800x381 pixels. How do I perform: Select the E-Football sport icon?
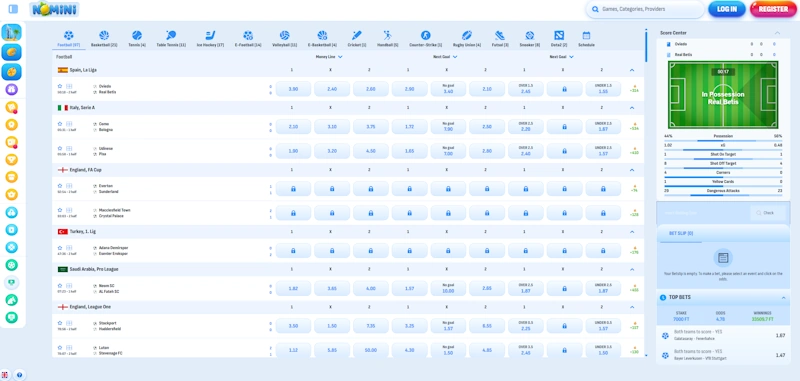(x=248, y=35)
